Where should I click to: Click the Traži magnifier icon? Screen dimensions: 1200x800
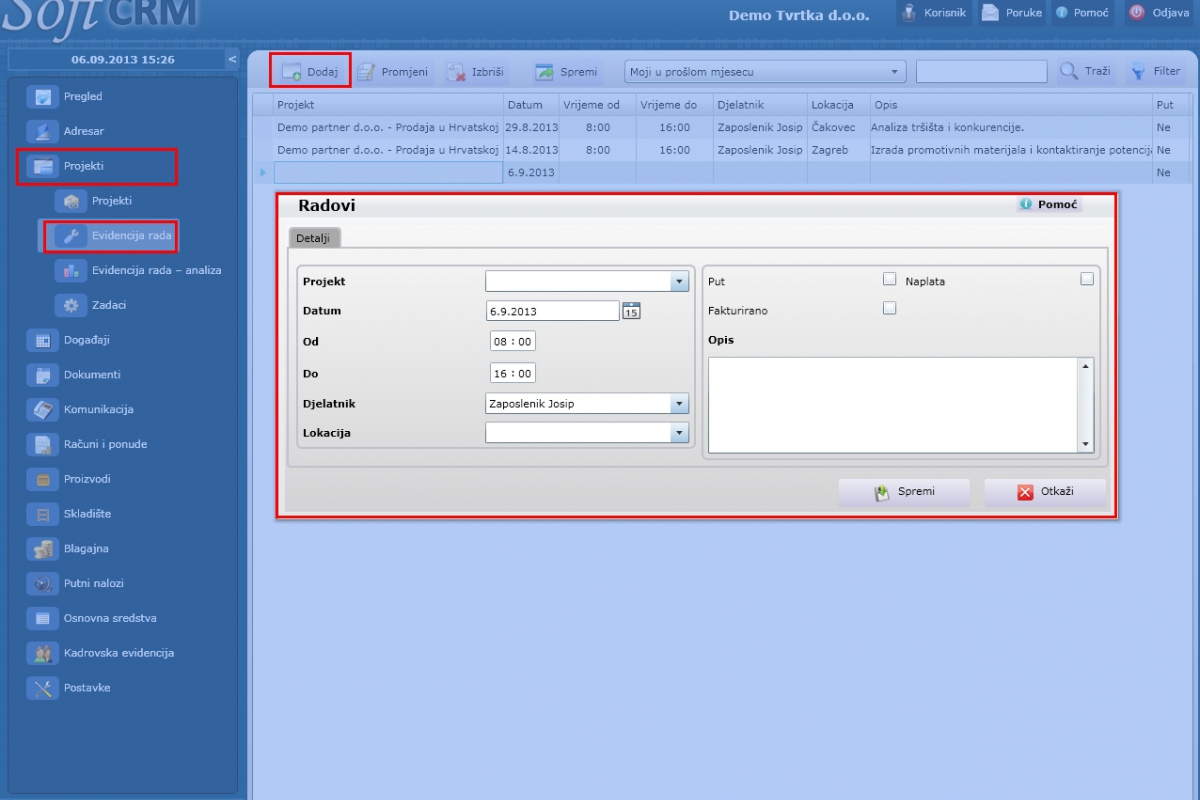tap(1069, 72)
